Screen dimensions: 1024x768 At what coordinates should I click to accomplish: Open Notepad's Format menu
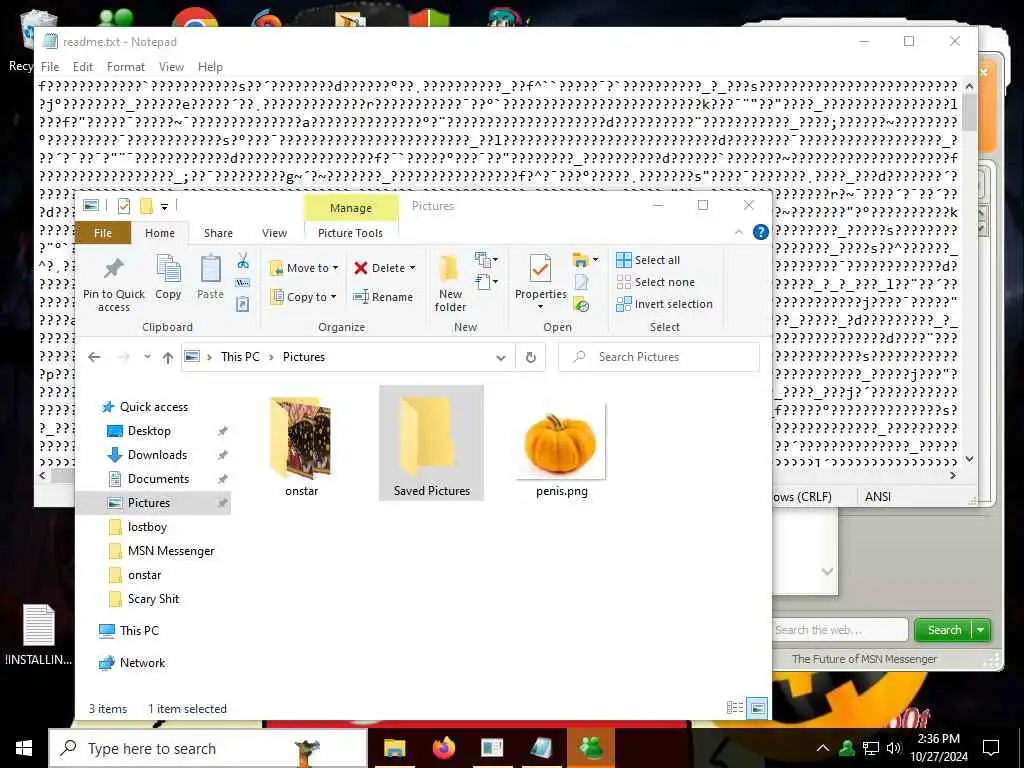click(125, 67)
